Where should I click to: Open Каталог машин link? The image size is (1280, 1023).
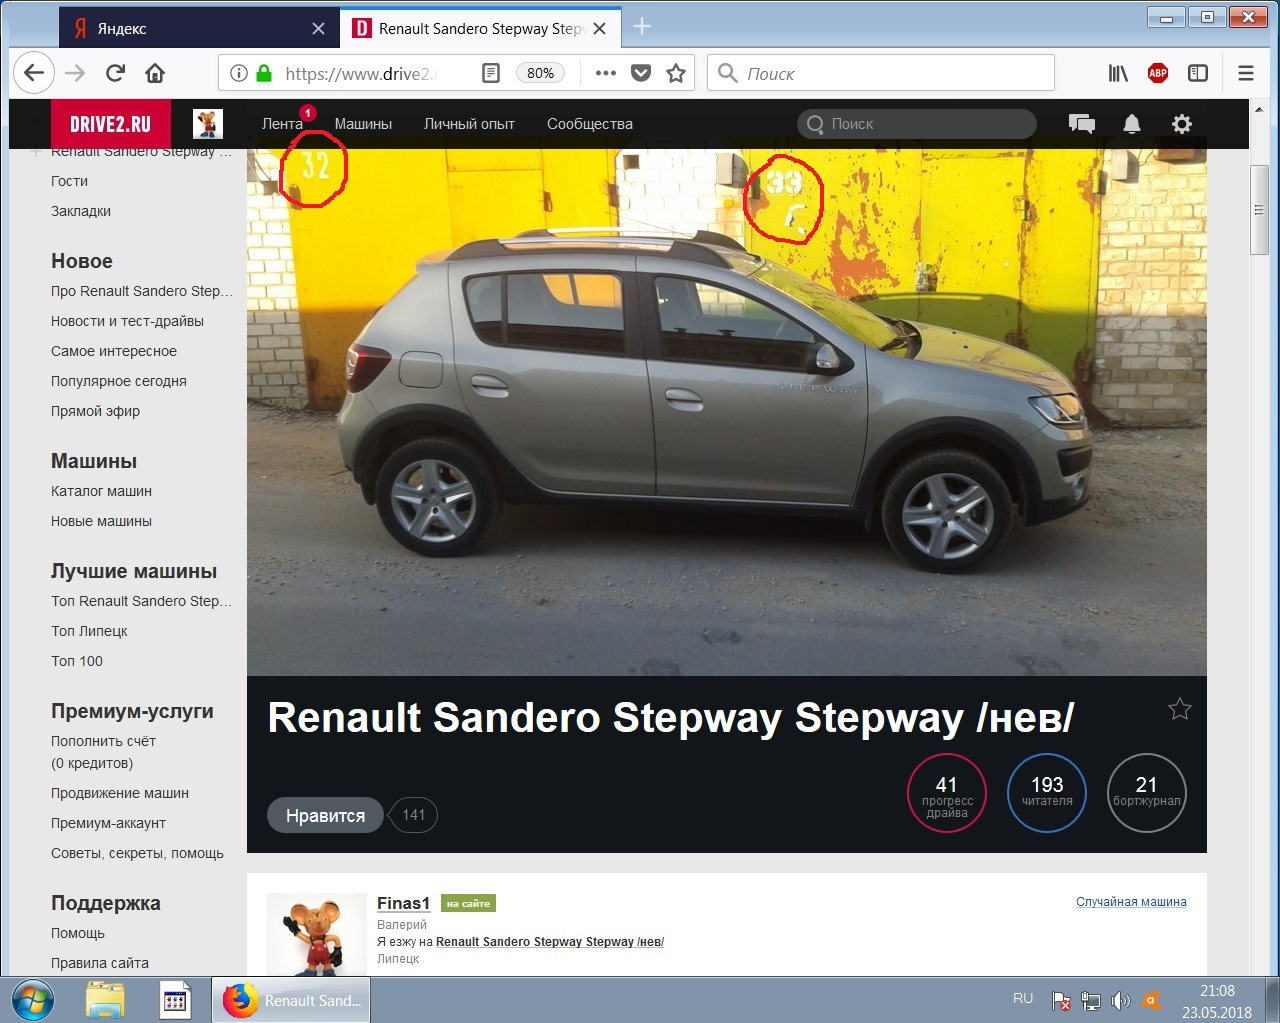(101, 491)
